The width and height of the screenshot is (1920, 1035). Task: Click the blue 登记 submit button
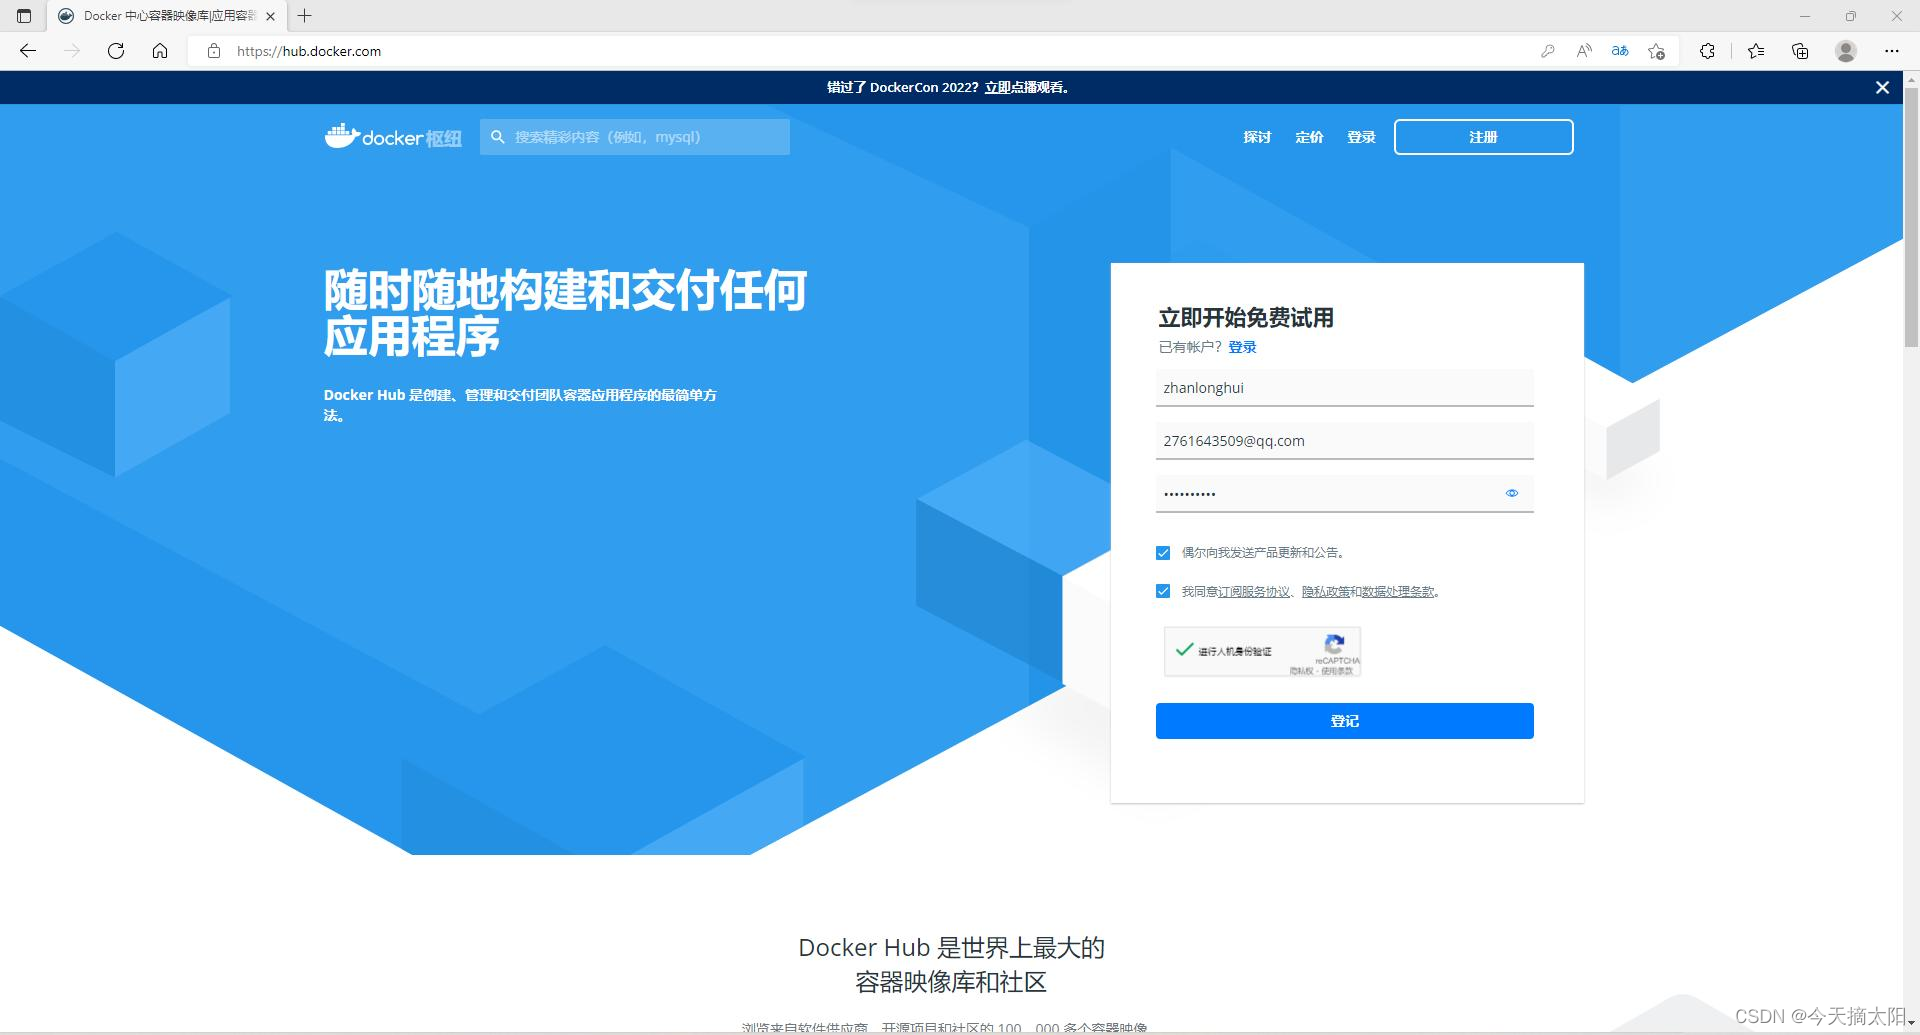pyautogui.click(x=1344, y=721)
